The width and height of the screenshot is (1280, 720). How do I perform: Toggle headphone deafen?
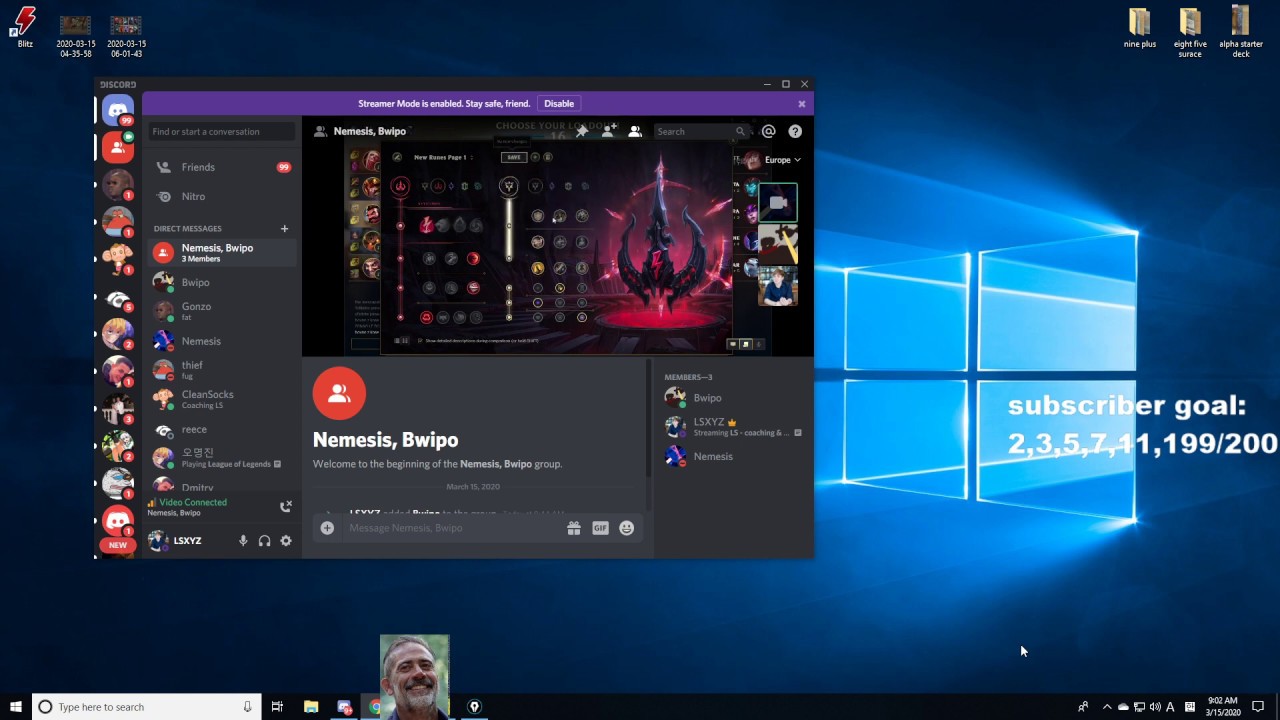point(264,541)
